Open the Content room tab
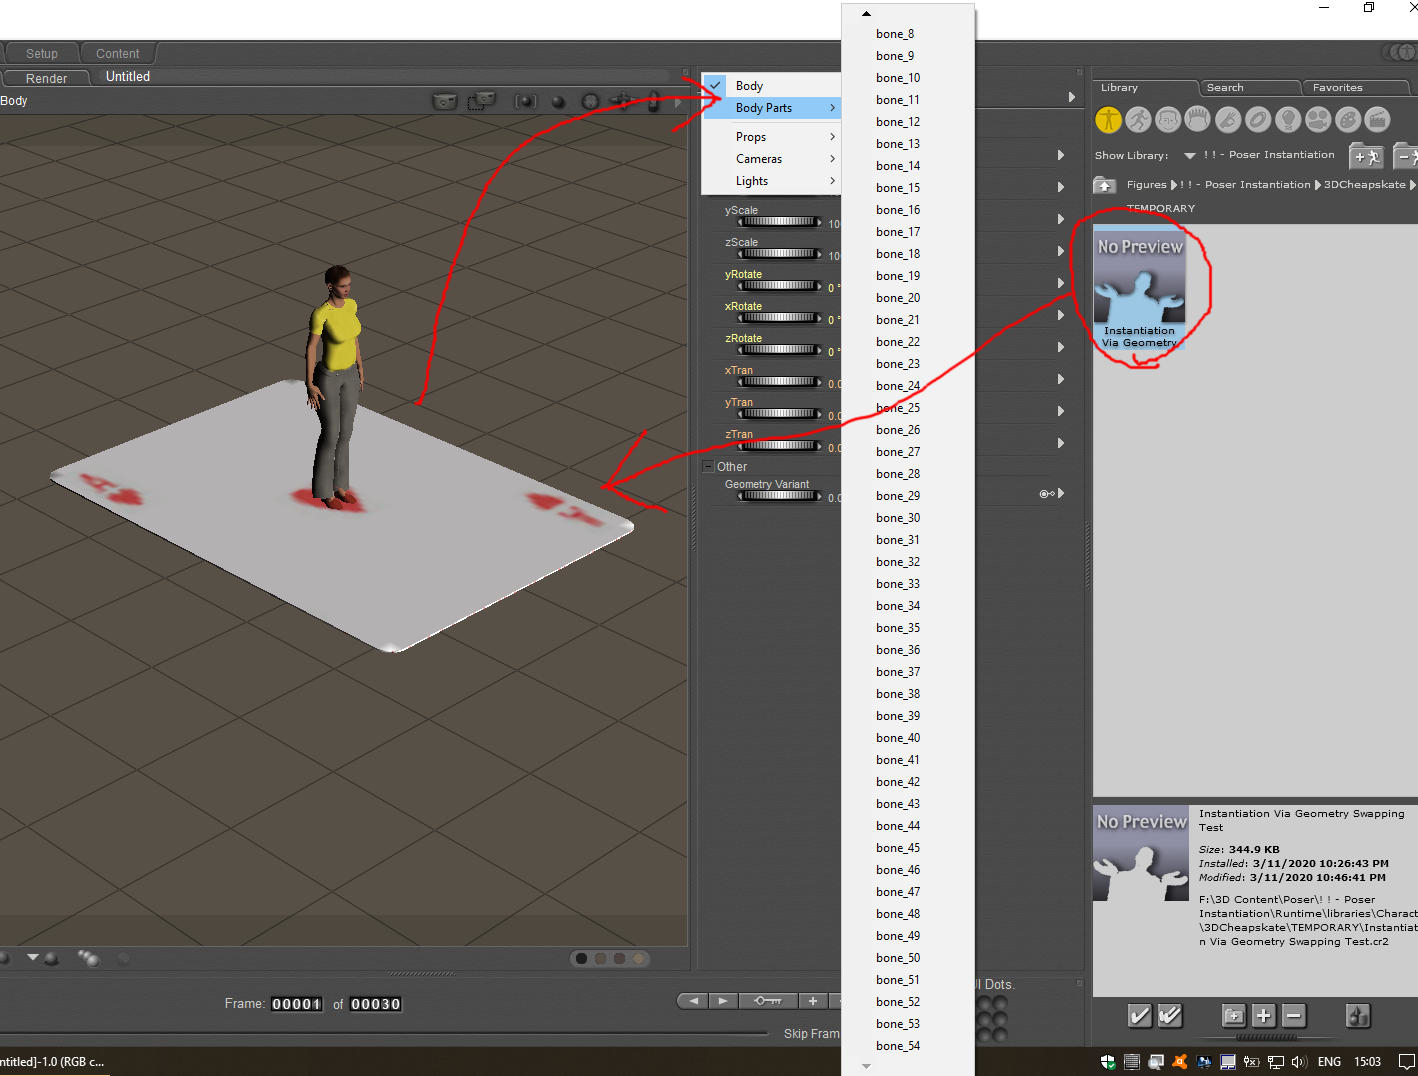 click(x=117, y=54)
